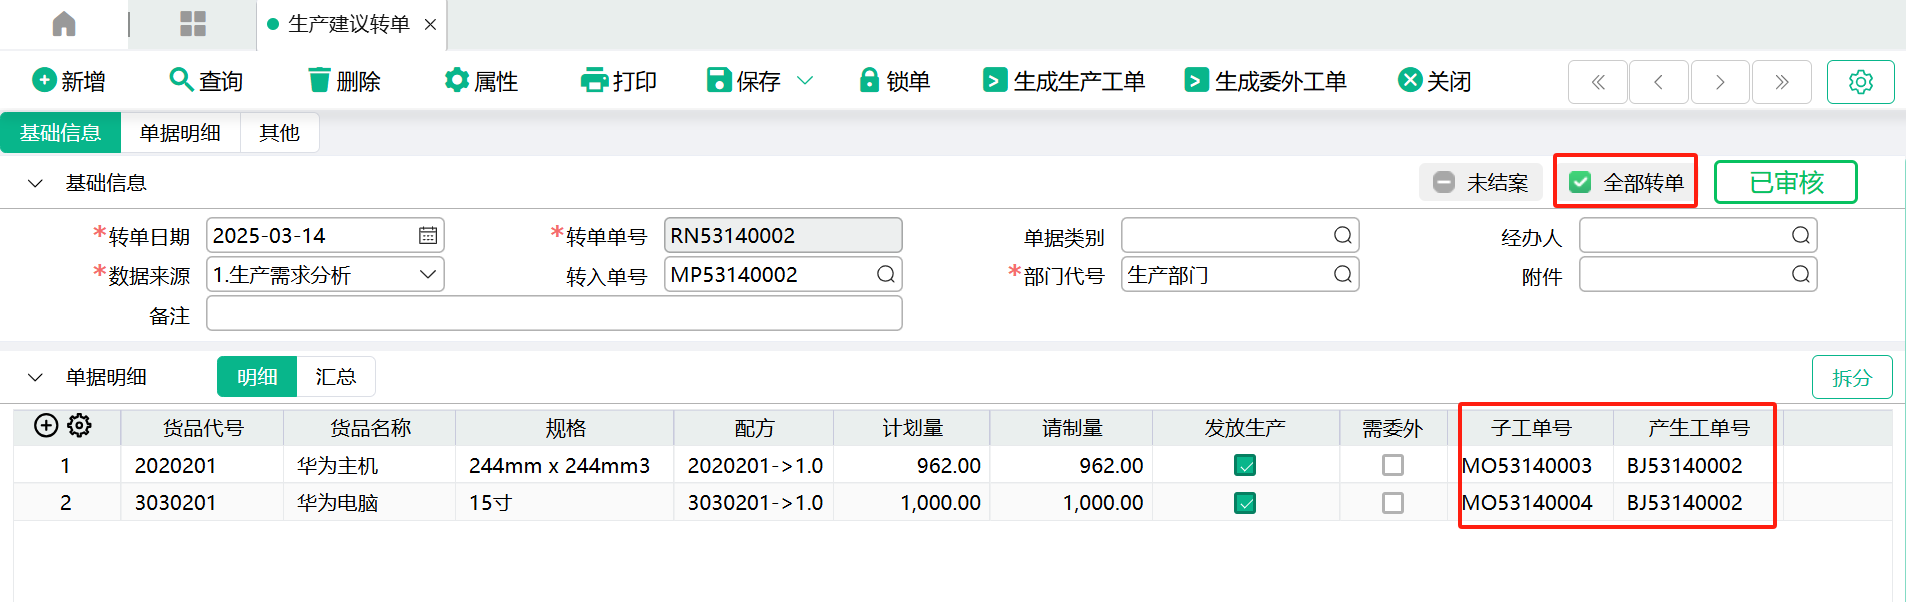Click the 新增 (add new) toolbar icon
Viewport: 1906px width, 602px height.
click(x=44, y=80)
